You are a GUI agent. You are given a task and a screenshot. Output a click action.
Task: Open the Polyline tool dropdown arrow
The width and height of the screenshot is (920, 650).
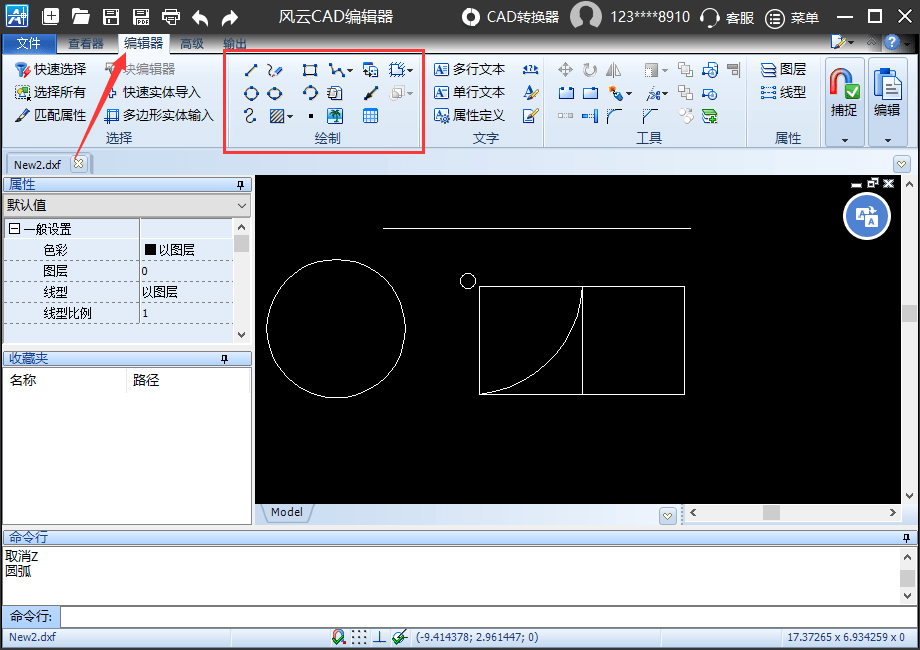350,71
